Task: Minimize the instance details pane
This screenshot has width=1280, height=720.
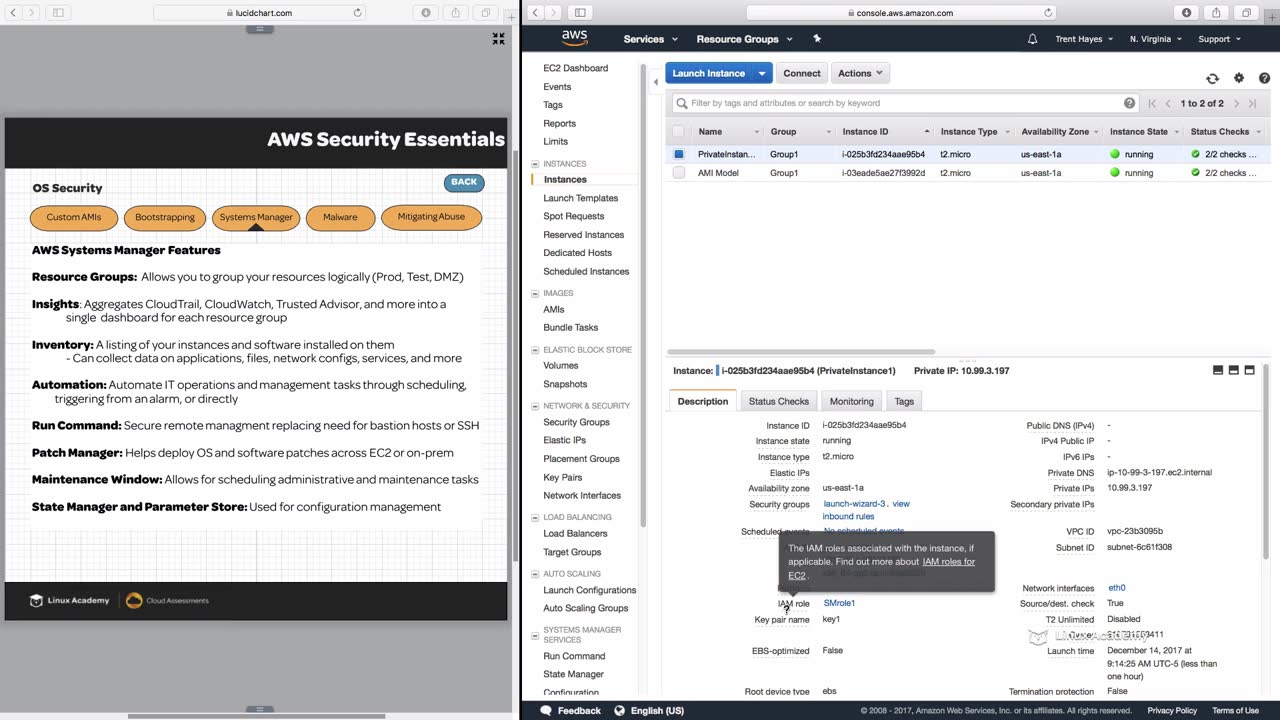Action: [1218, 370]
